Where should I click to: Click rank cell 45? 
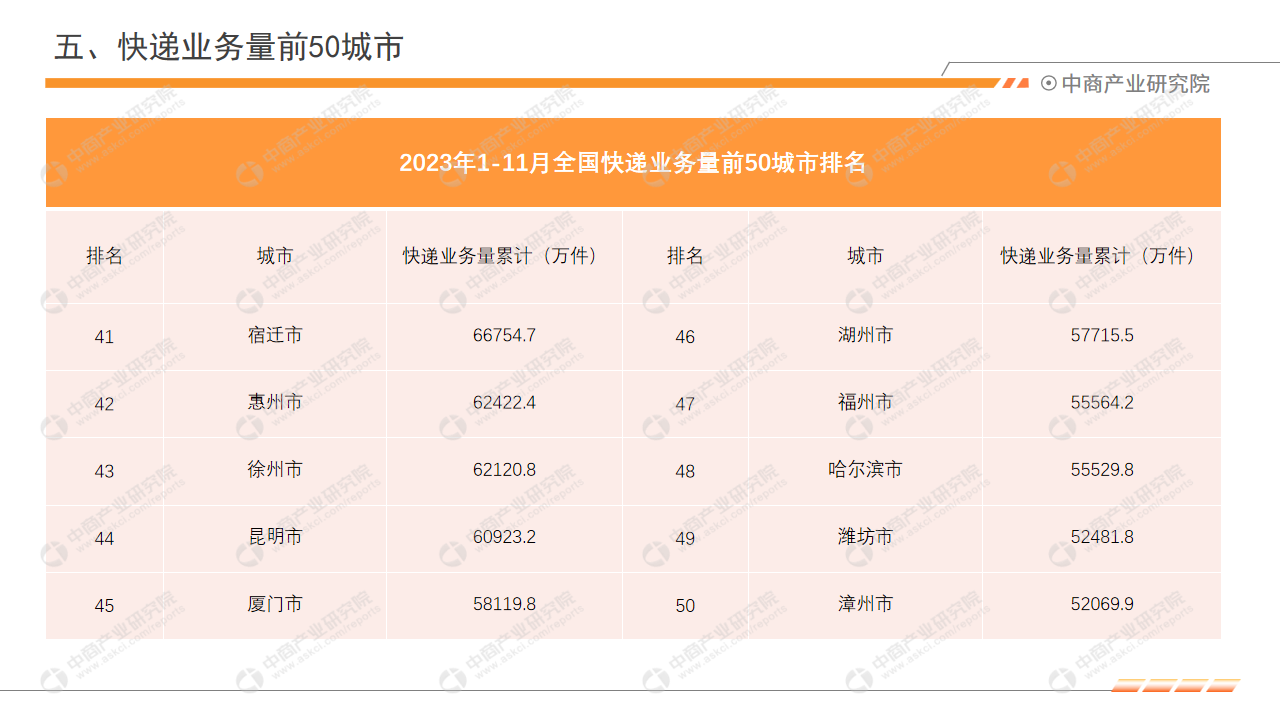click(104, 606)
